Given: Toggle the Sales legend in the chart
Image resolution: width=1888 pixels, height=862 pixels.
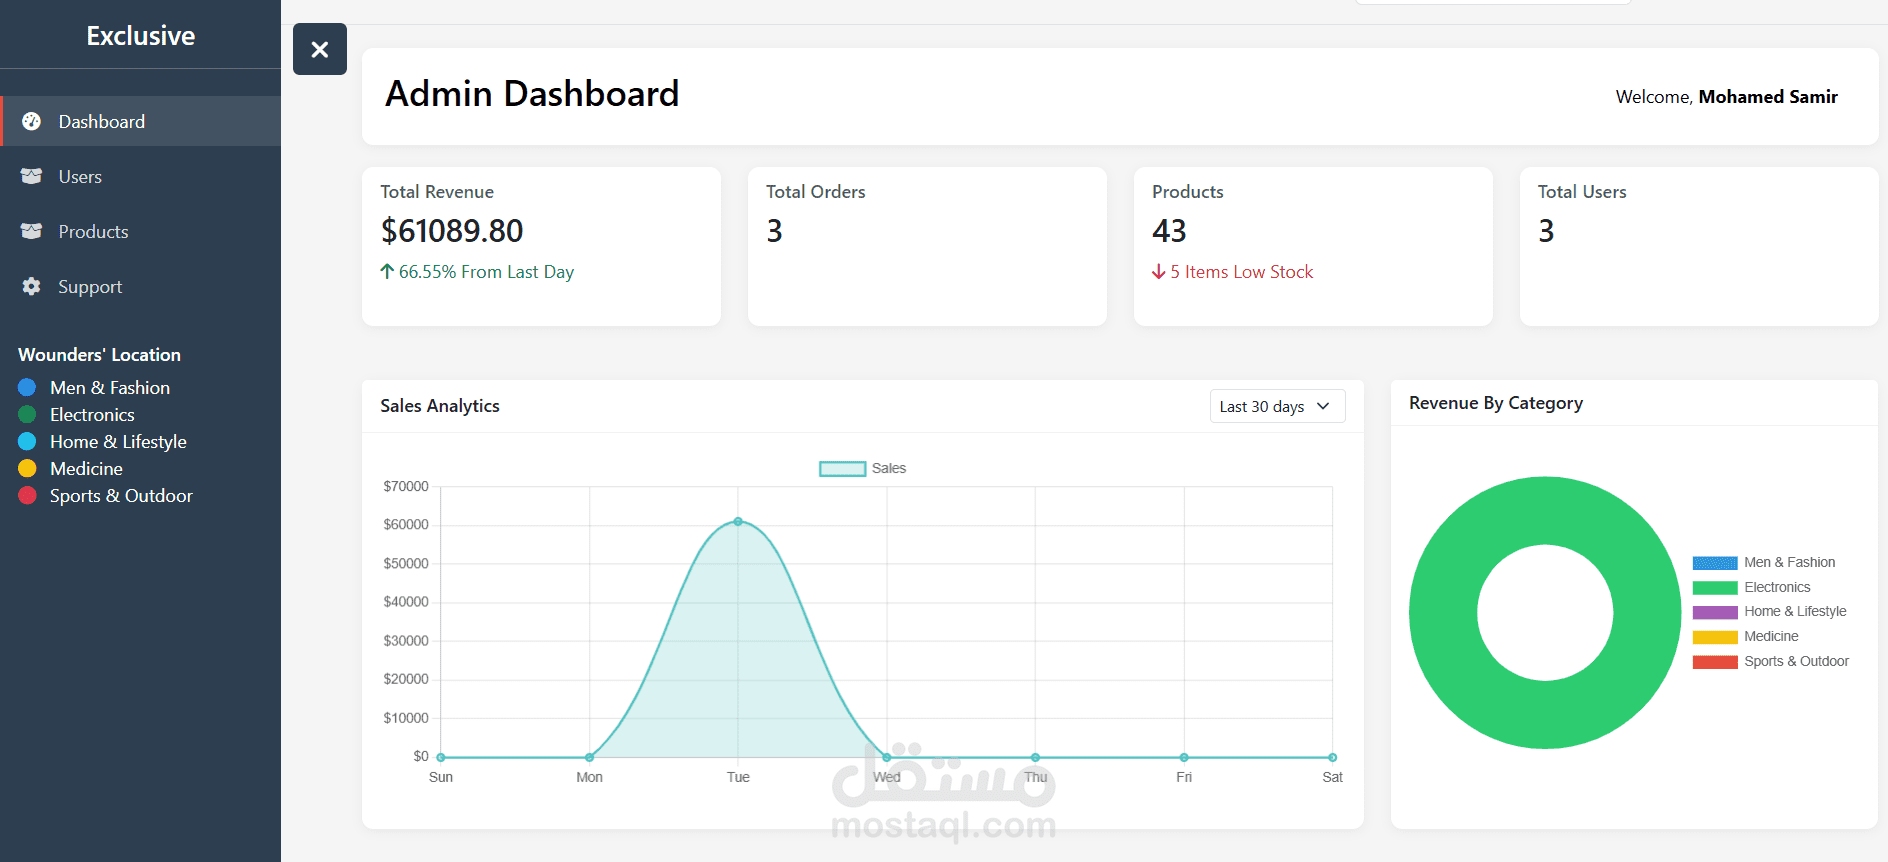Looking at the screenshot, I should tap(862, 468).
